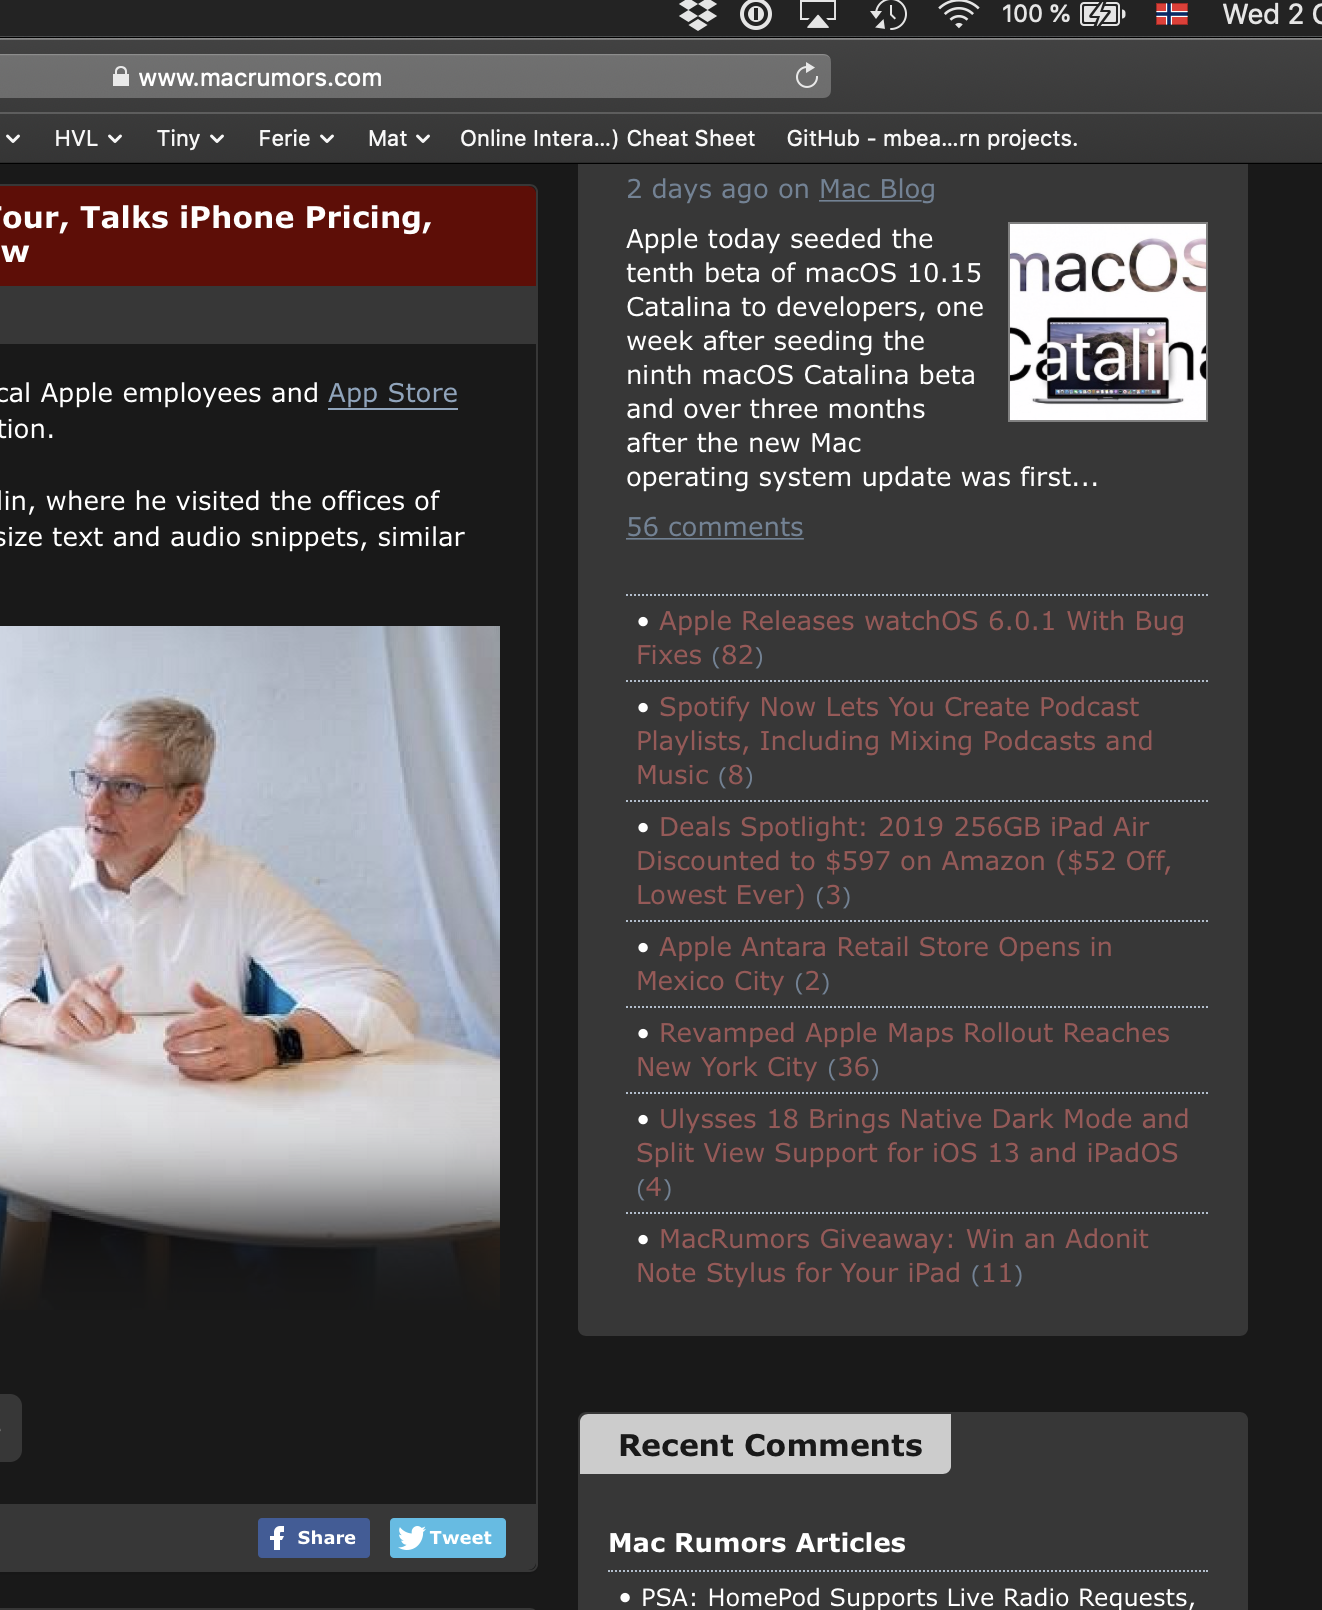
Task: Click the 1Password menu bar icon
Action: [756, 15]
